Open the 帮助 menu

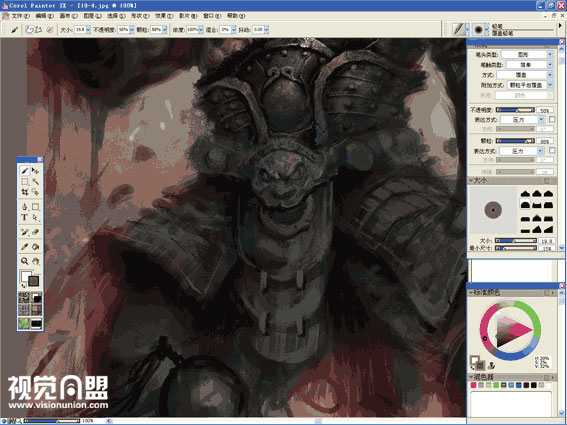(236, 16)
